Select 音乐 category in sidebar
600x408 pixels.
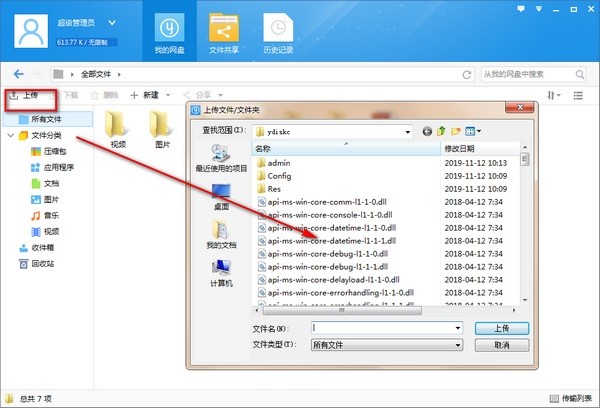coord(50,215)
